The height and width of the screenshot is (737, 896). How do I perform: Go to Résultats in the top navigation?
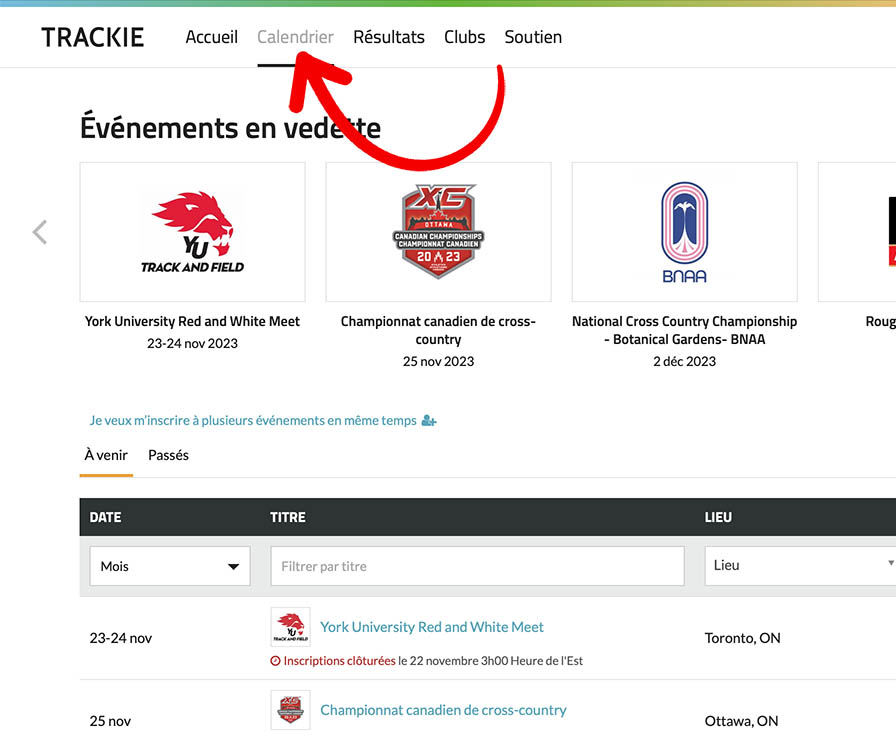[389, 37]
